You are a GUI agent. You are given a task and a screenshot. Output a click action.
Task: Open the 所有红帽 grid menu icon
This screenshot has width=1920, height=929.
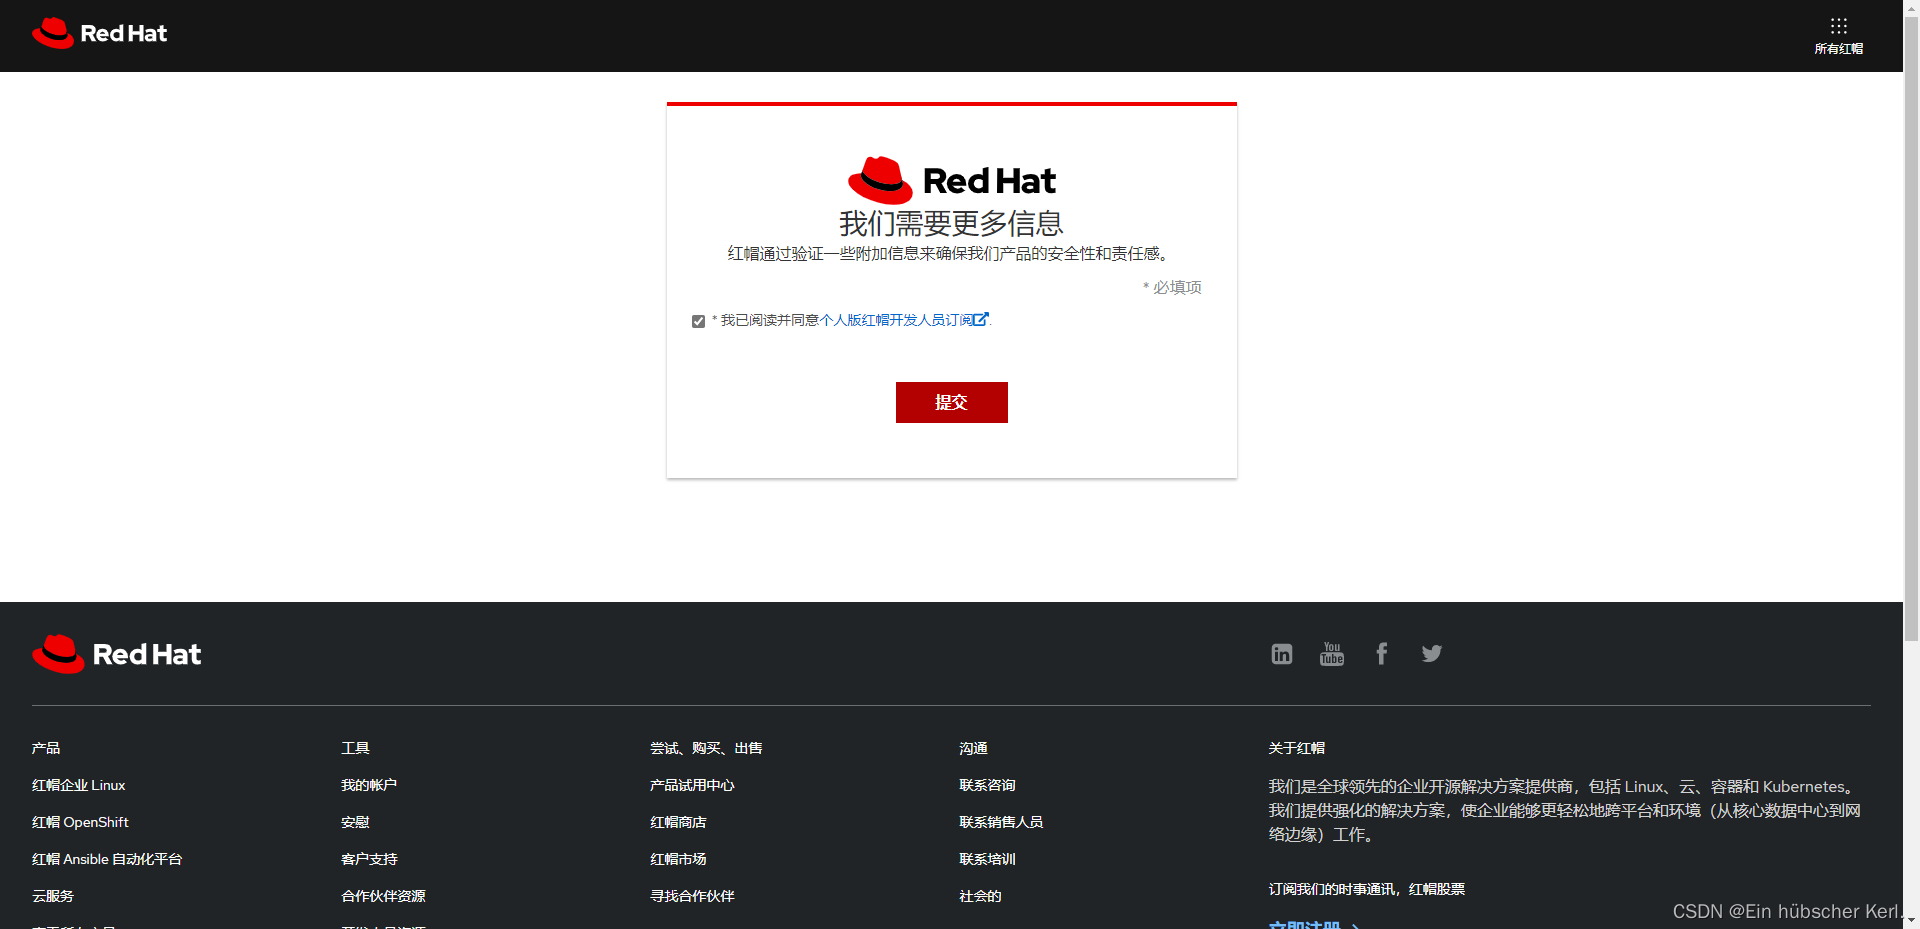pos(1838,26)
